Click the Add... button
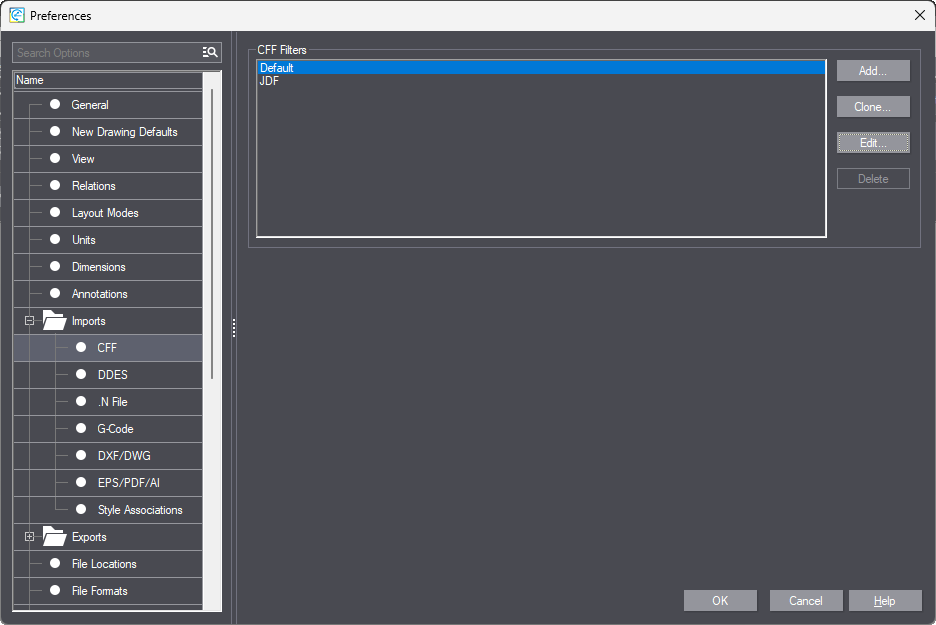The image size is (936, 625). click(872, 71)
